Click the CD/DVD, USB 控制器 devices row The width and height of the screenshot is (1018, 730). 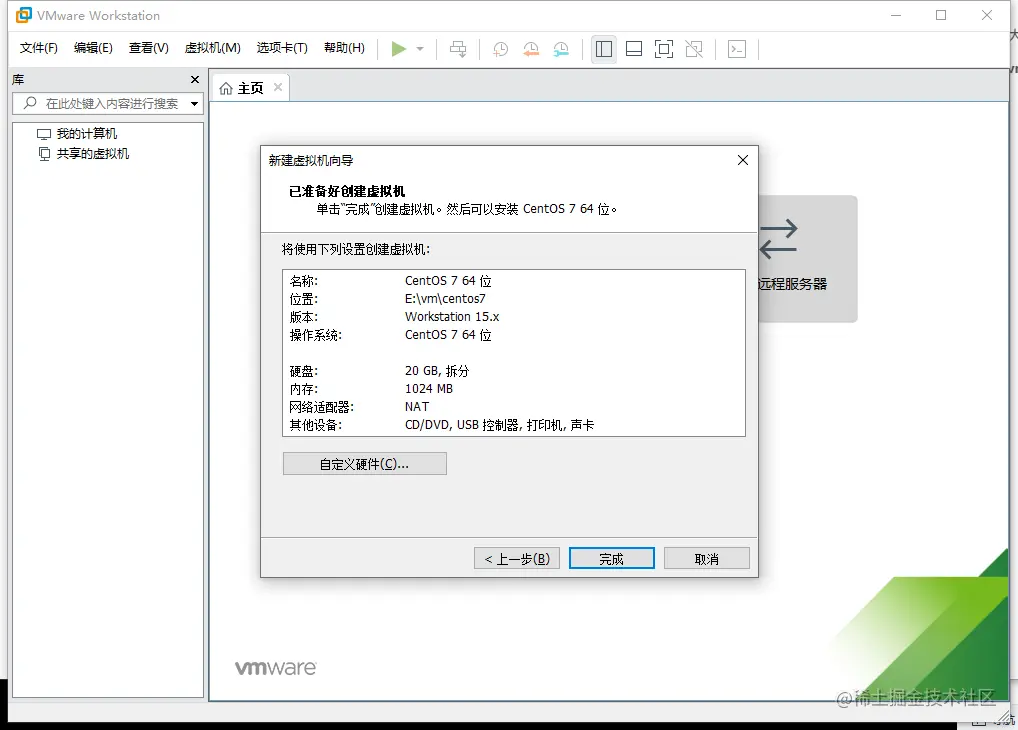(x=499, y=425)
